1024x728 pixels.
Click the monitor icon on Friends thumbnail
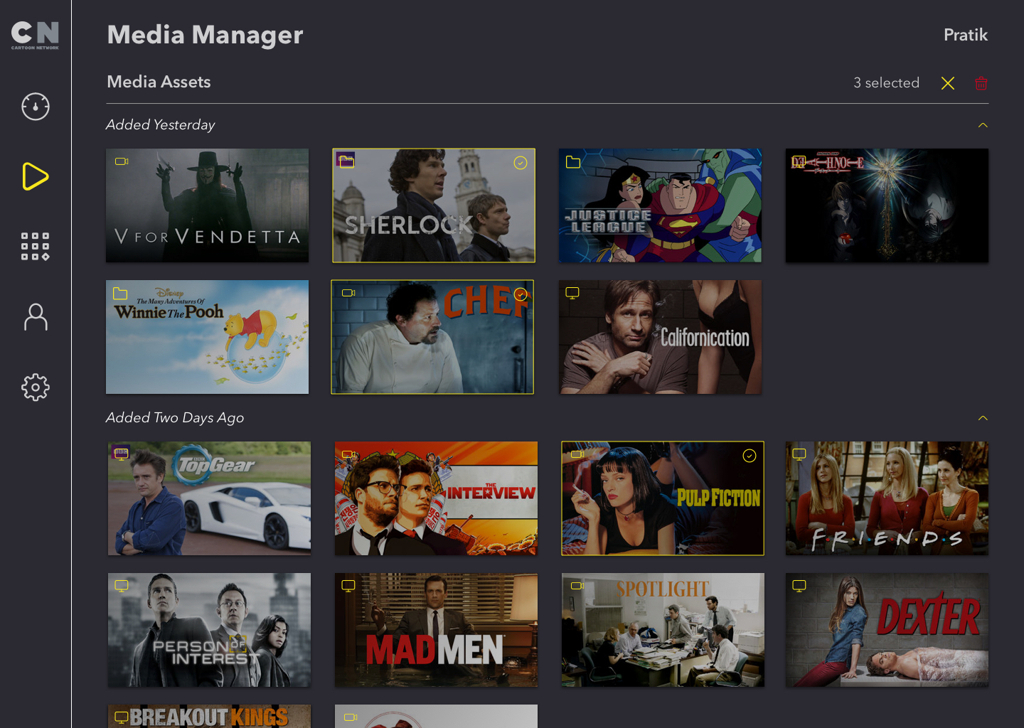pyautogui.click(x=799, y=454)
